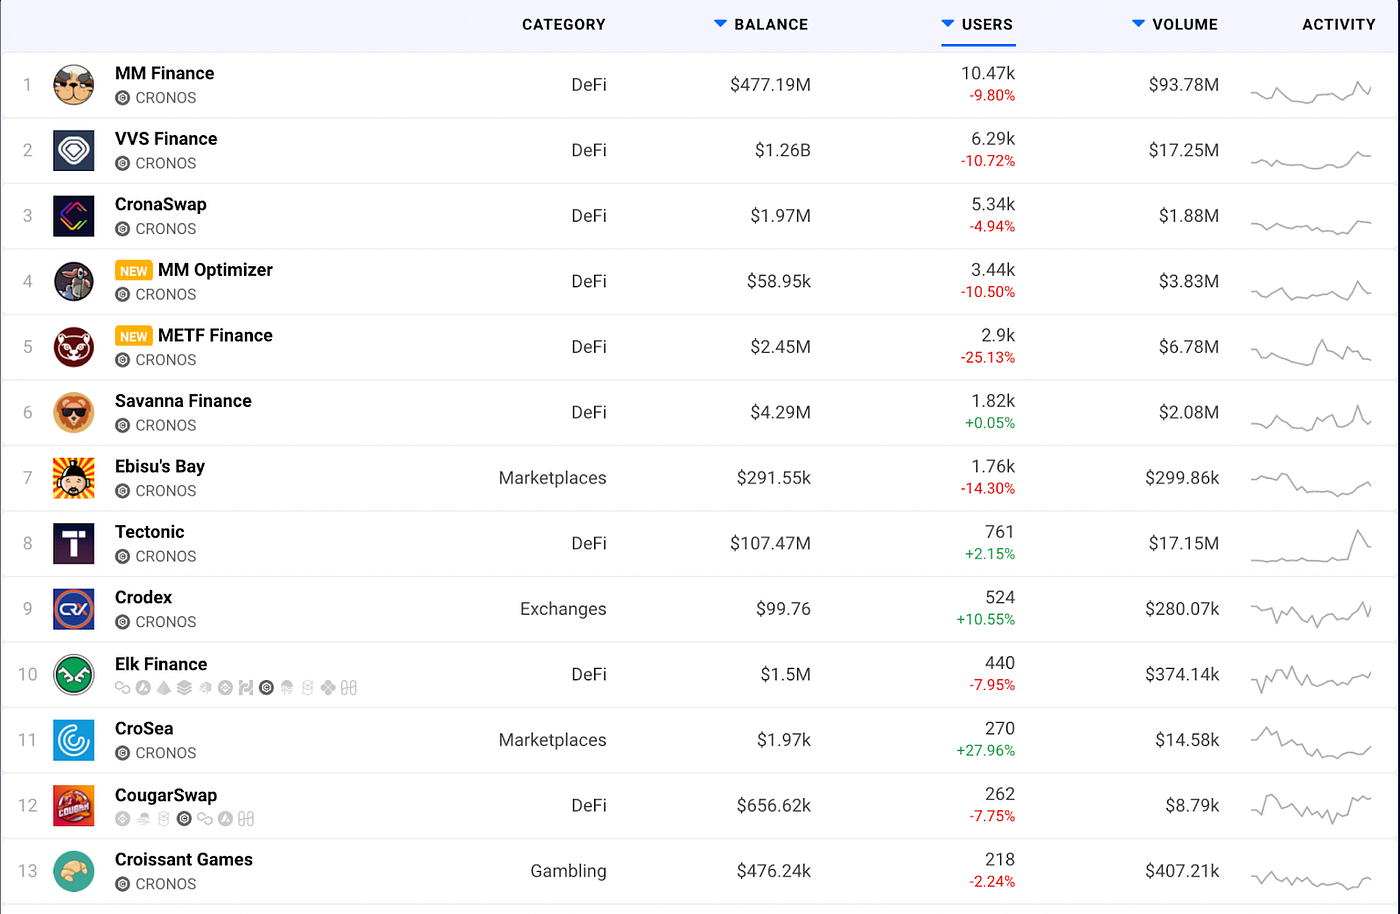Click the -25.13% users change
Viewport: 1400px width, 914px height.
tap(987, 358)
